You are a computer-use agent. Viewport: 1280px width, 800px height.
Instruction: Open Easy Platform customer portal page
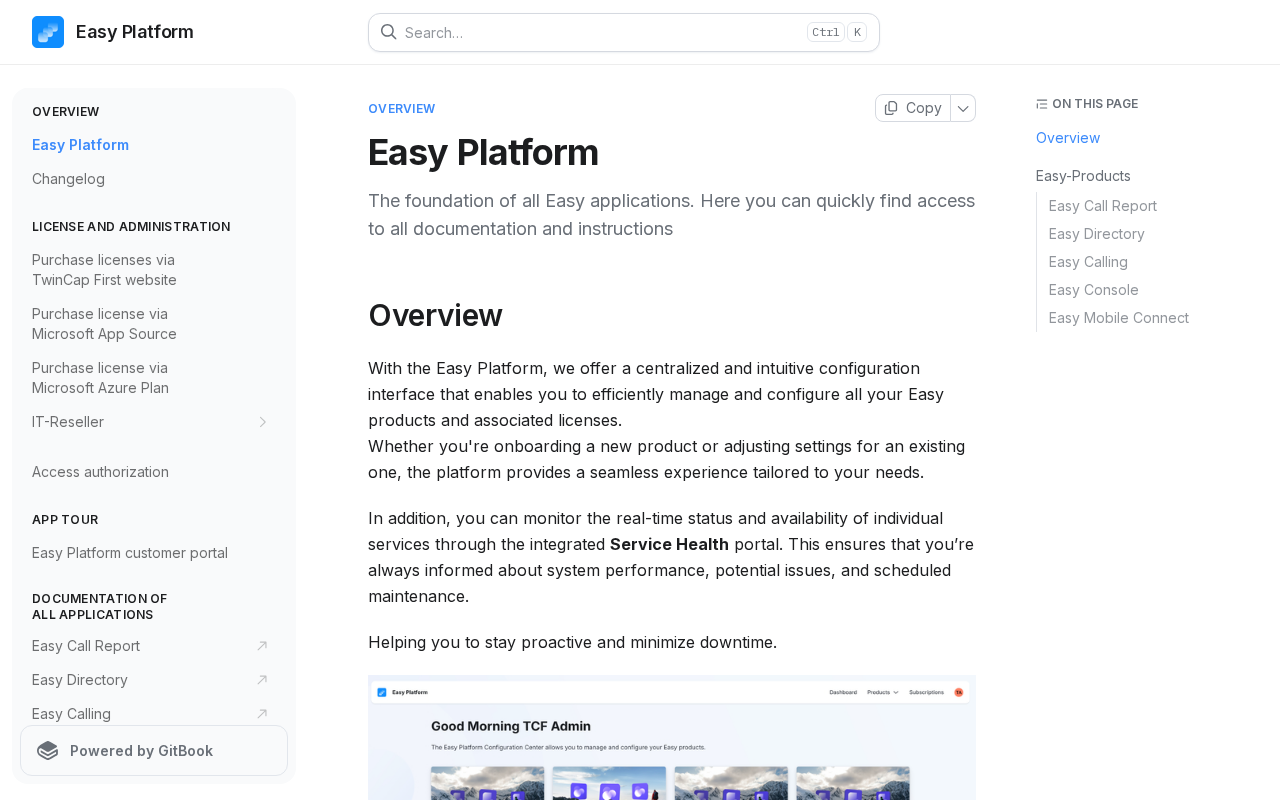(x=130, y=553)
